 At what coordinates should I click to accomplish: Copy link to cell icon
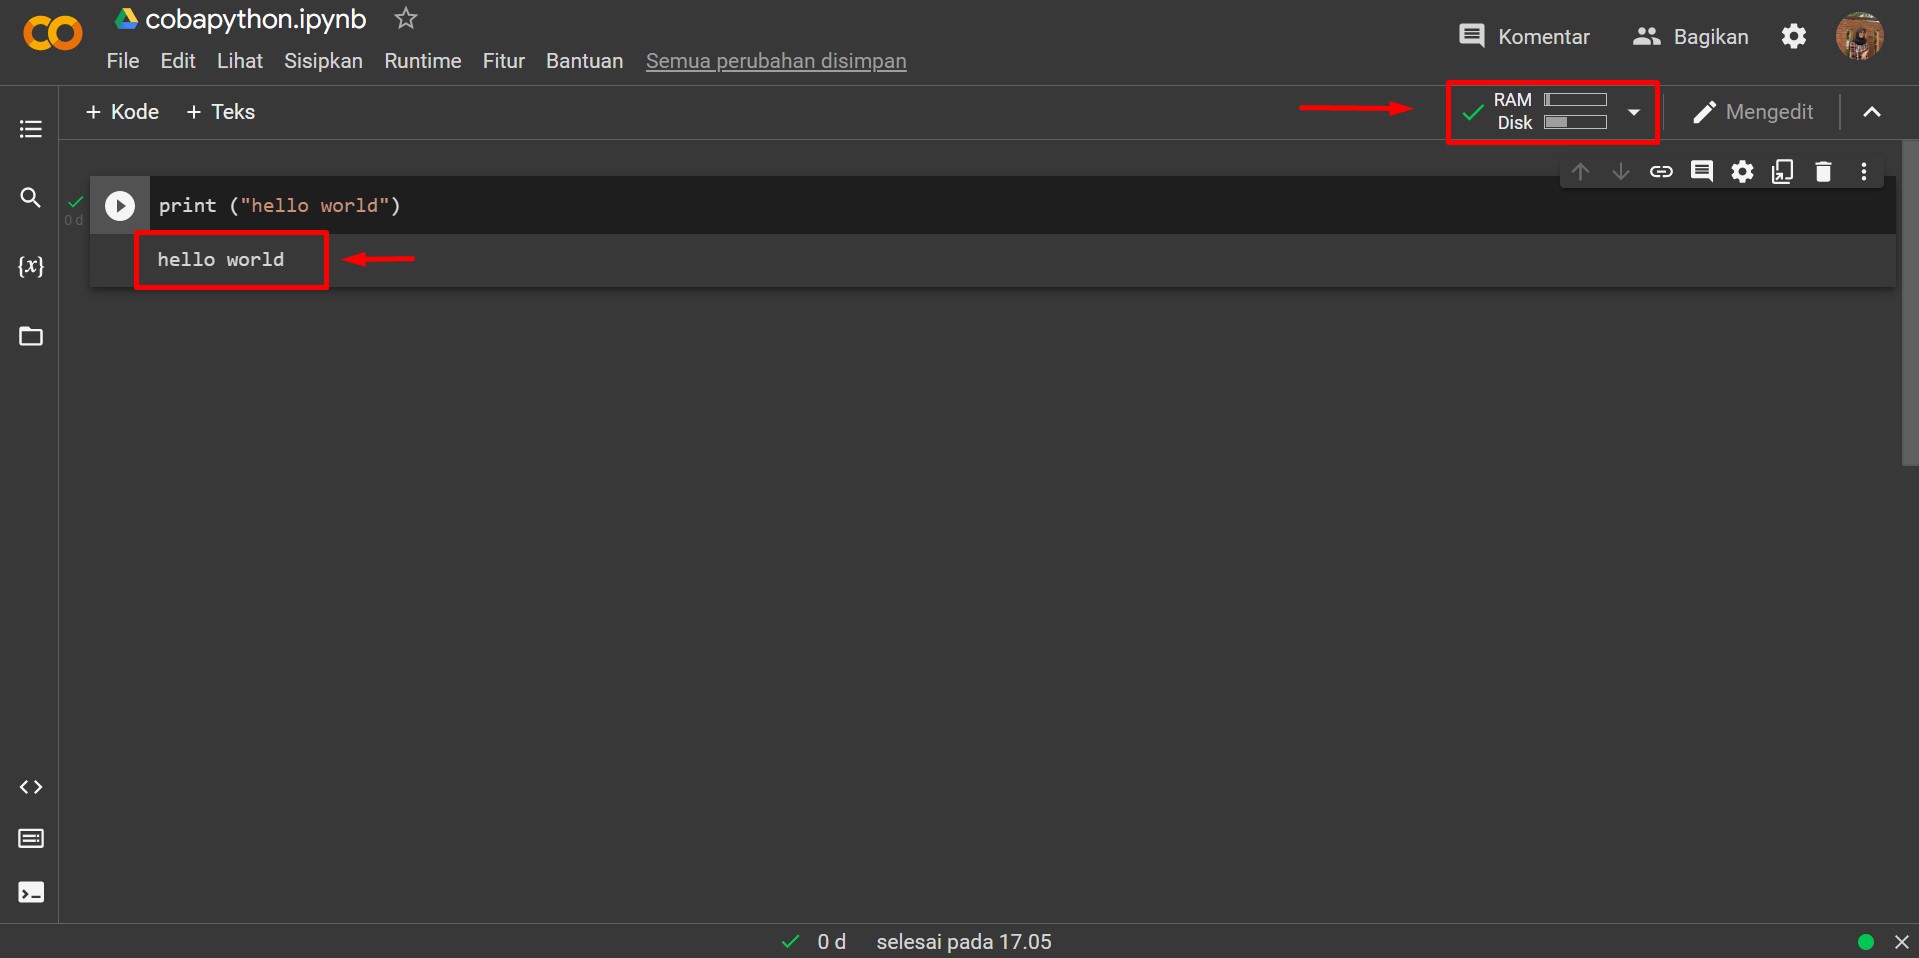(x=1661, y=172)
